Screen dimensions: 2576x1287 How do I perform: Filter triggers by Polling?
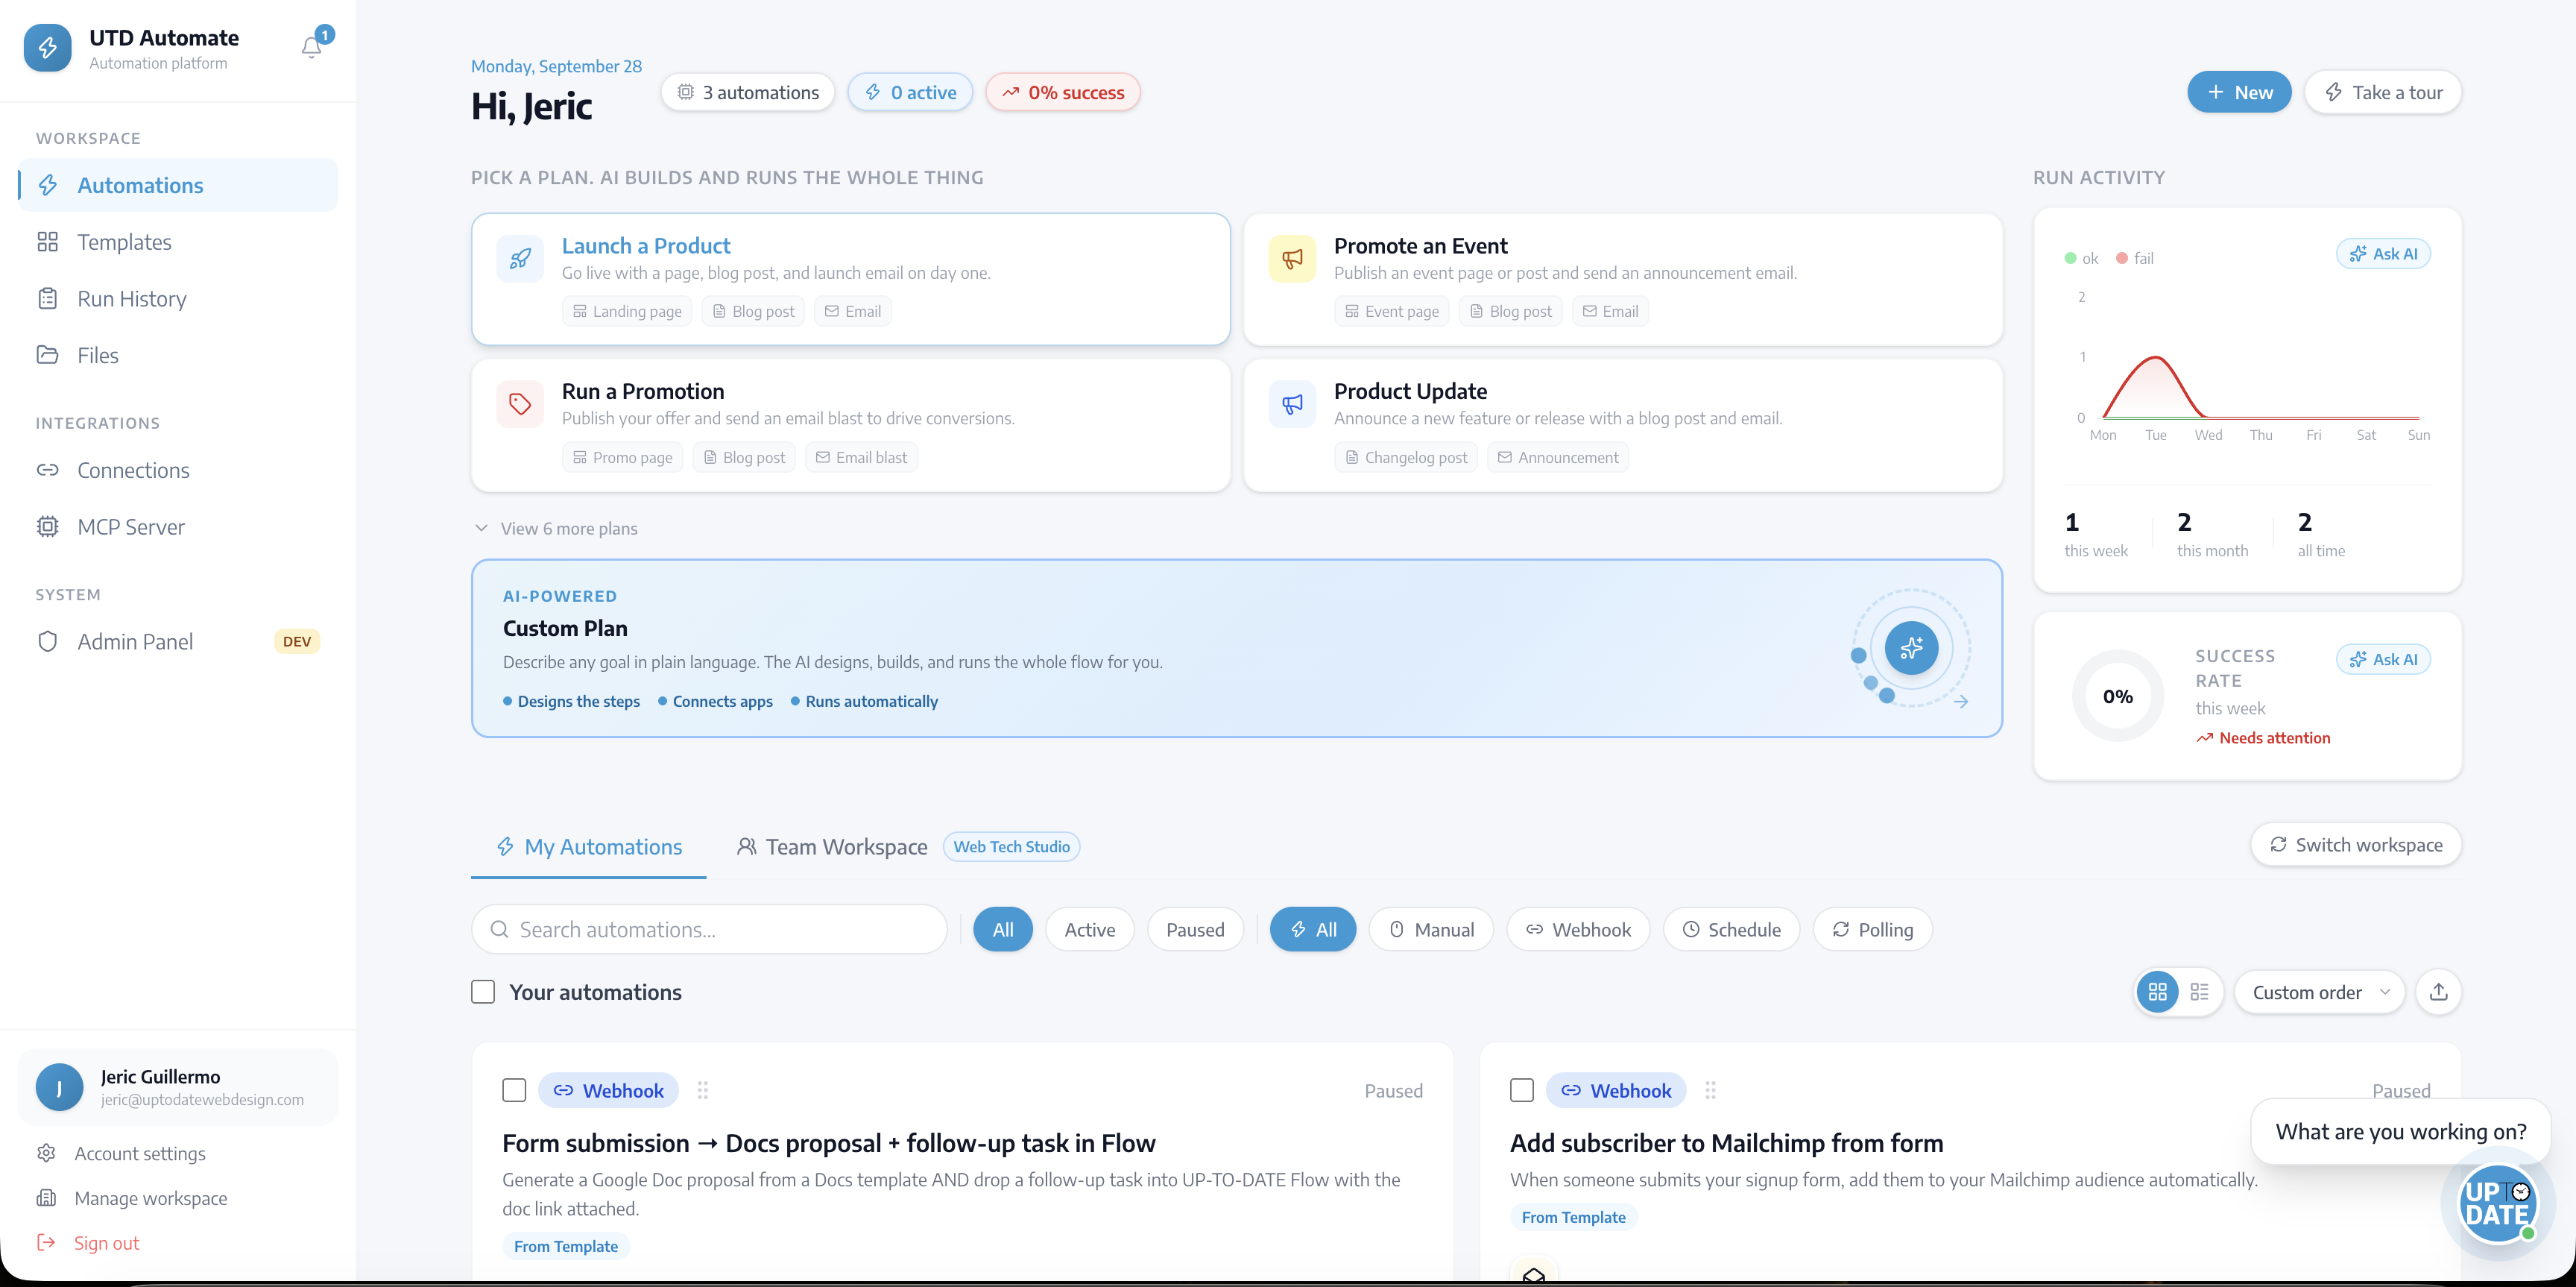(x=1872, y=930)
